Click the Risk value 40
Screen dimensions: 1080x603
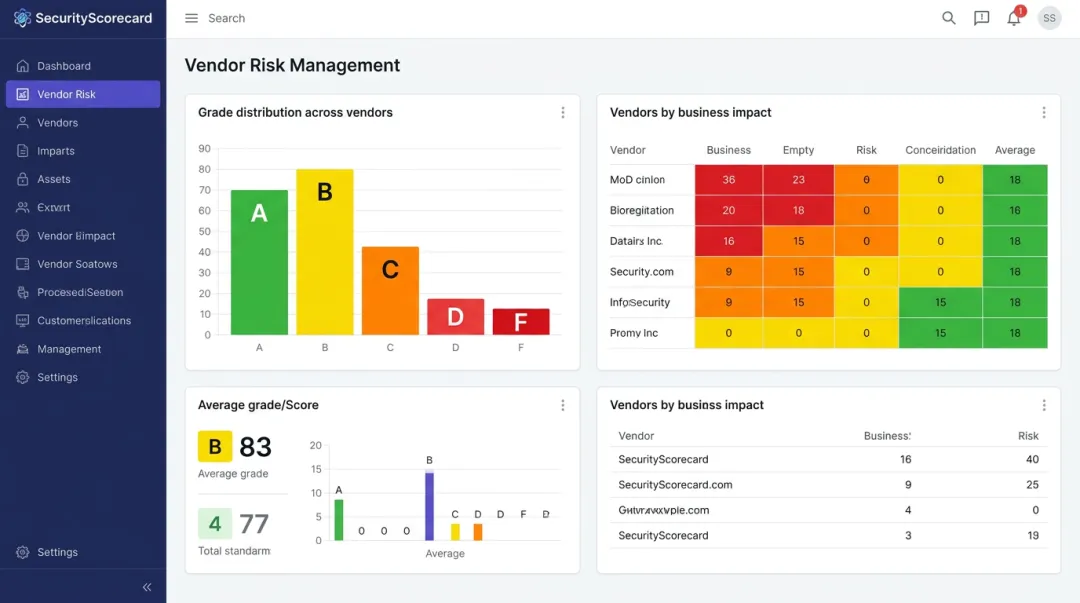[x=1032, y=460]
